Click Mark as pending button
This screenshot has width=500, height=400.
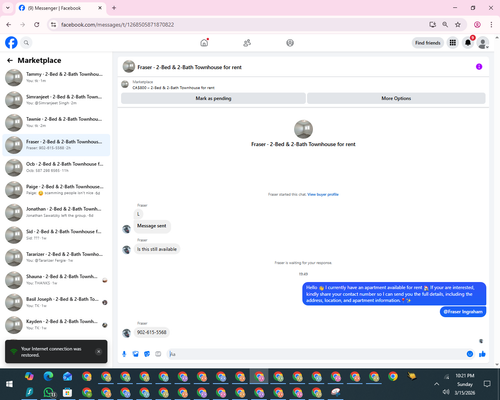[x=213, y=98]
